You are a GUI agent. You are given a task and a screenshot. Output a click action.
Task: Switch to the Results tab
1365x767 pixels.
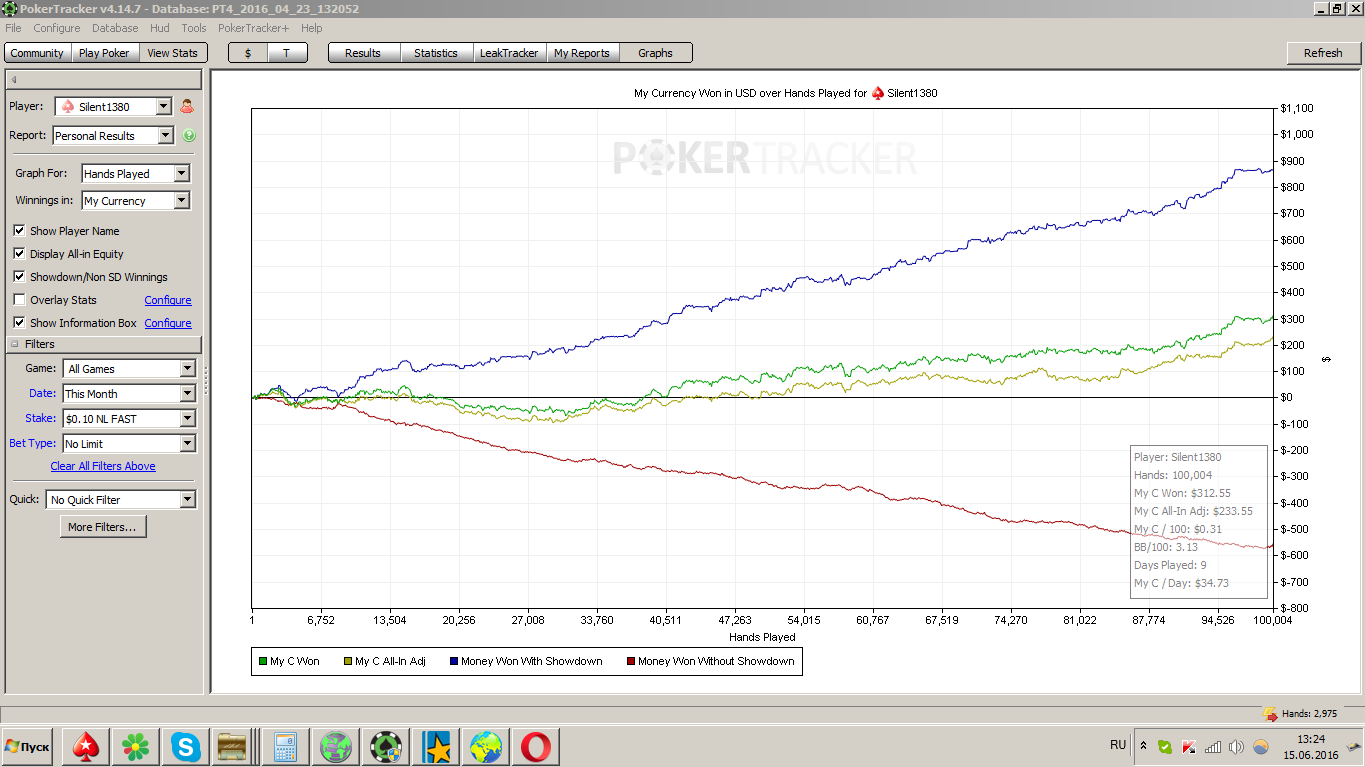pos(363,53)
